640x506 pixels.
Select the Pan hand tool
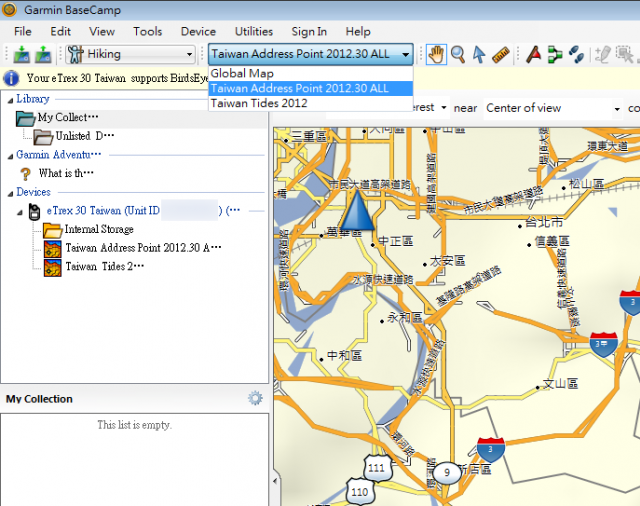point(436,54)
